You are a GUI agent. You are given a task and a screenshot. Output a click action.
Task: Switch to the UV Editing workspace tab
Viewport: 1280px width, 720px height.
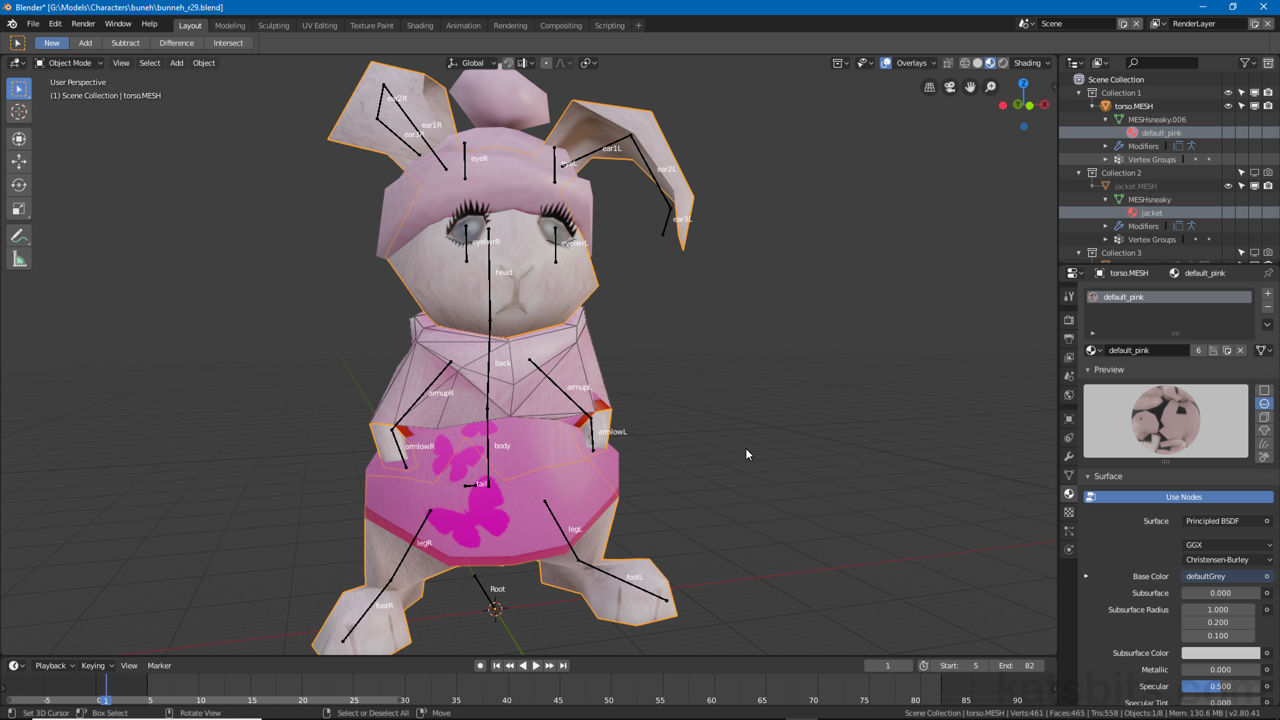coord(320,25)
